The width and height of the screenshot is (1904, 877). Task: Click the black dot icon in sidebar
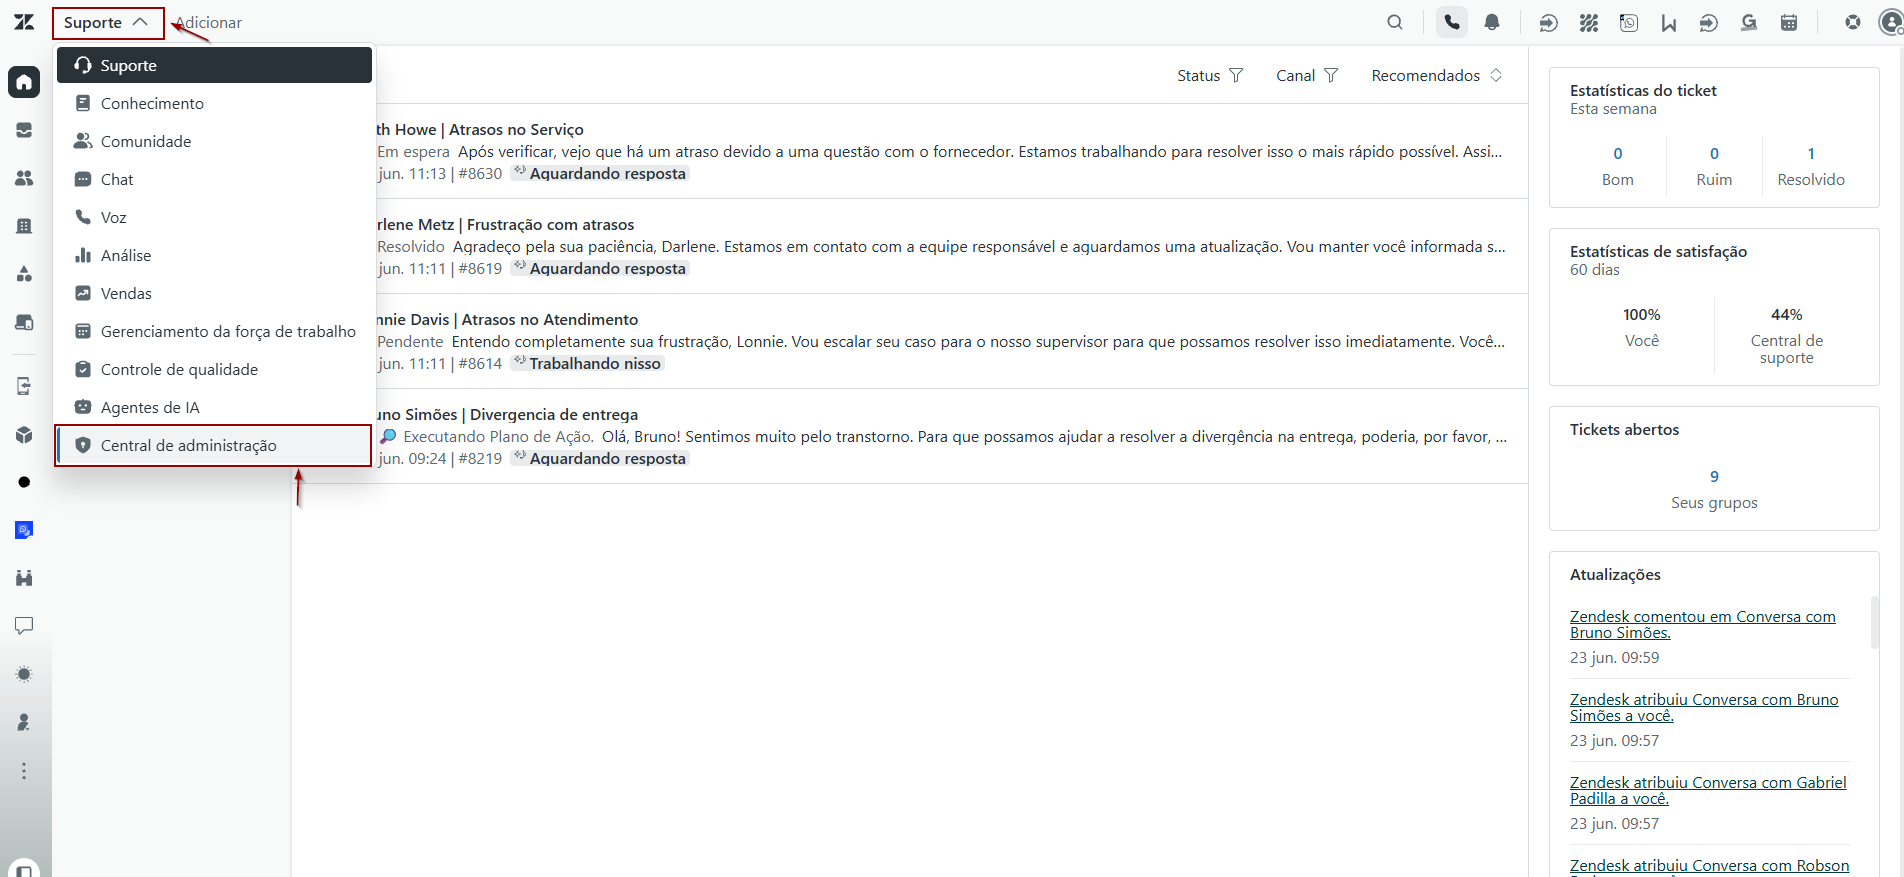(24, 482)
